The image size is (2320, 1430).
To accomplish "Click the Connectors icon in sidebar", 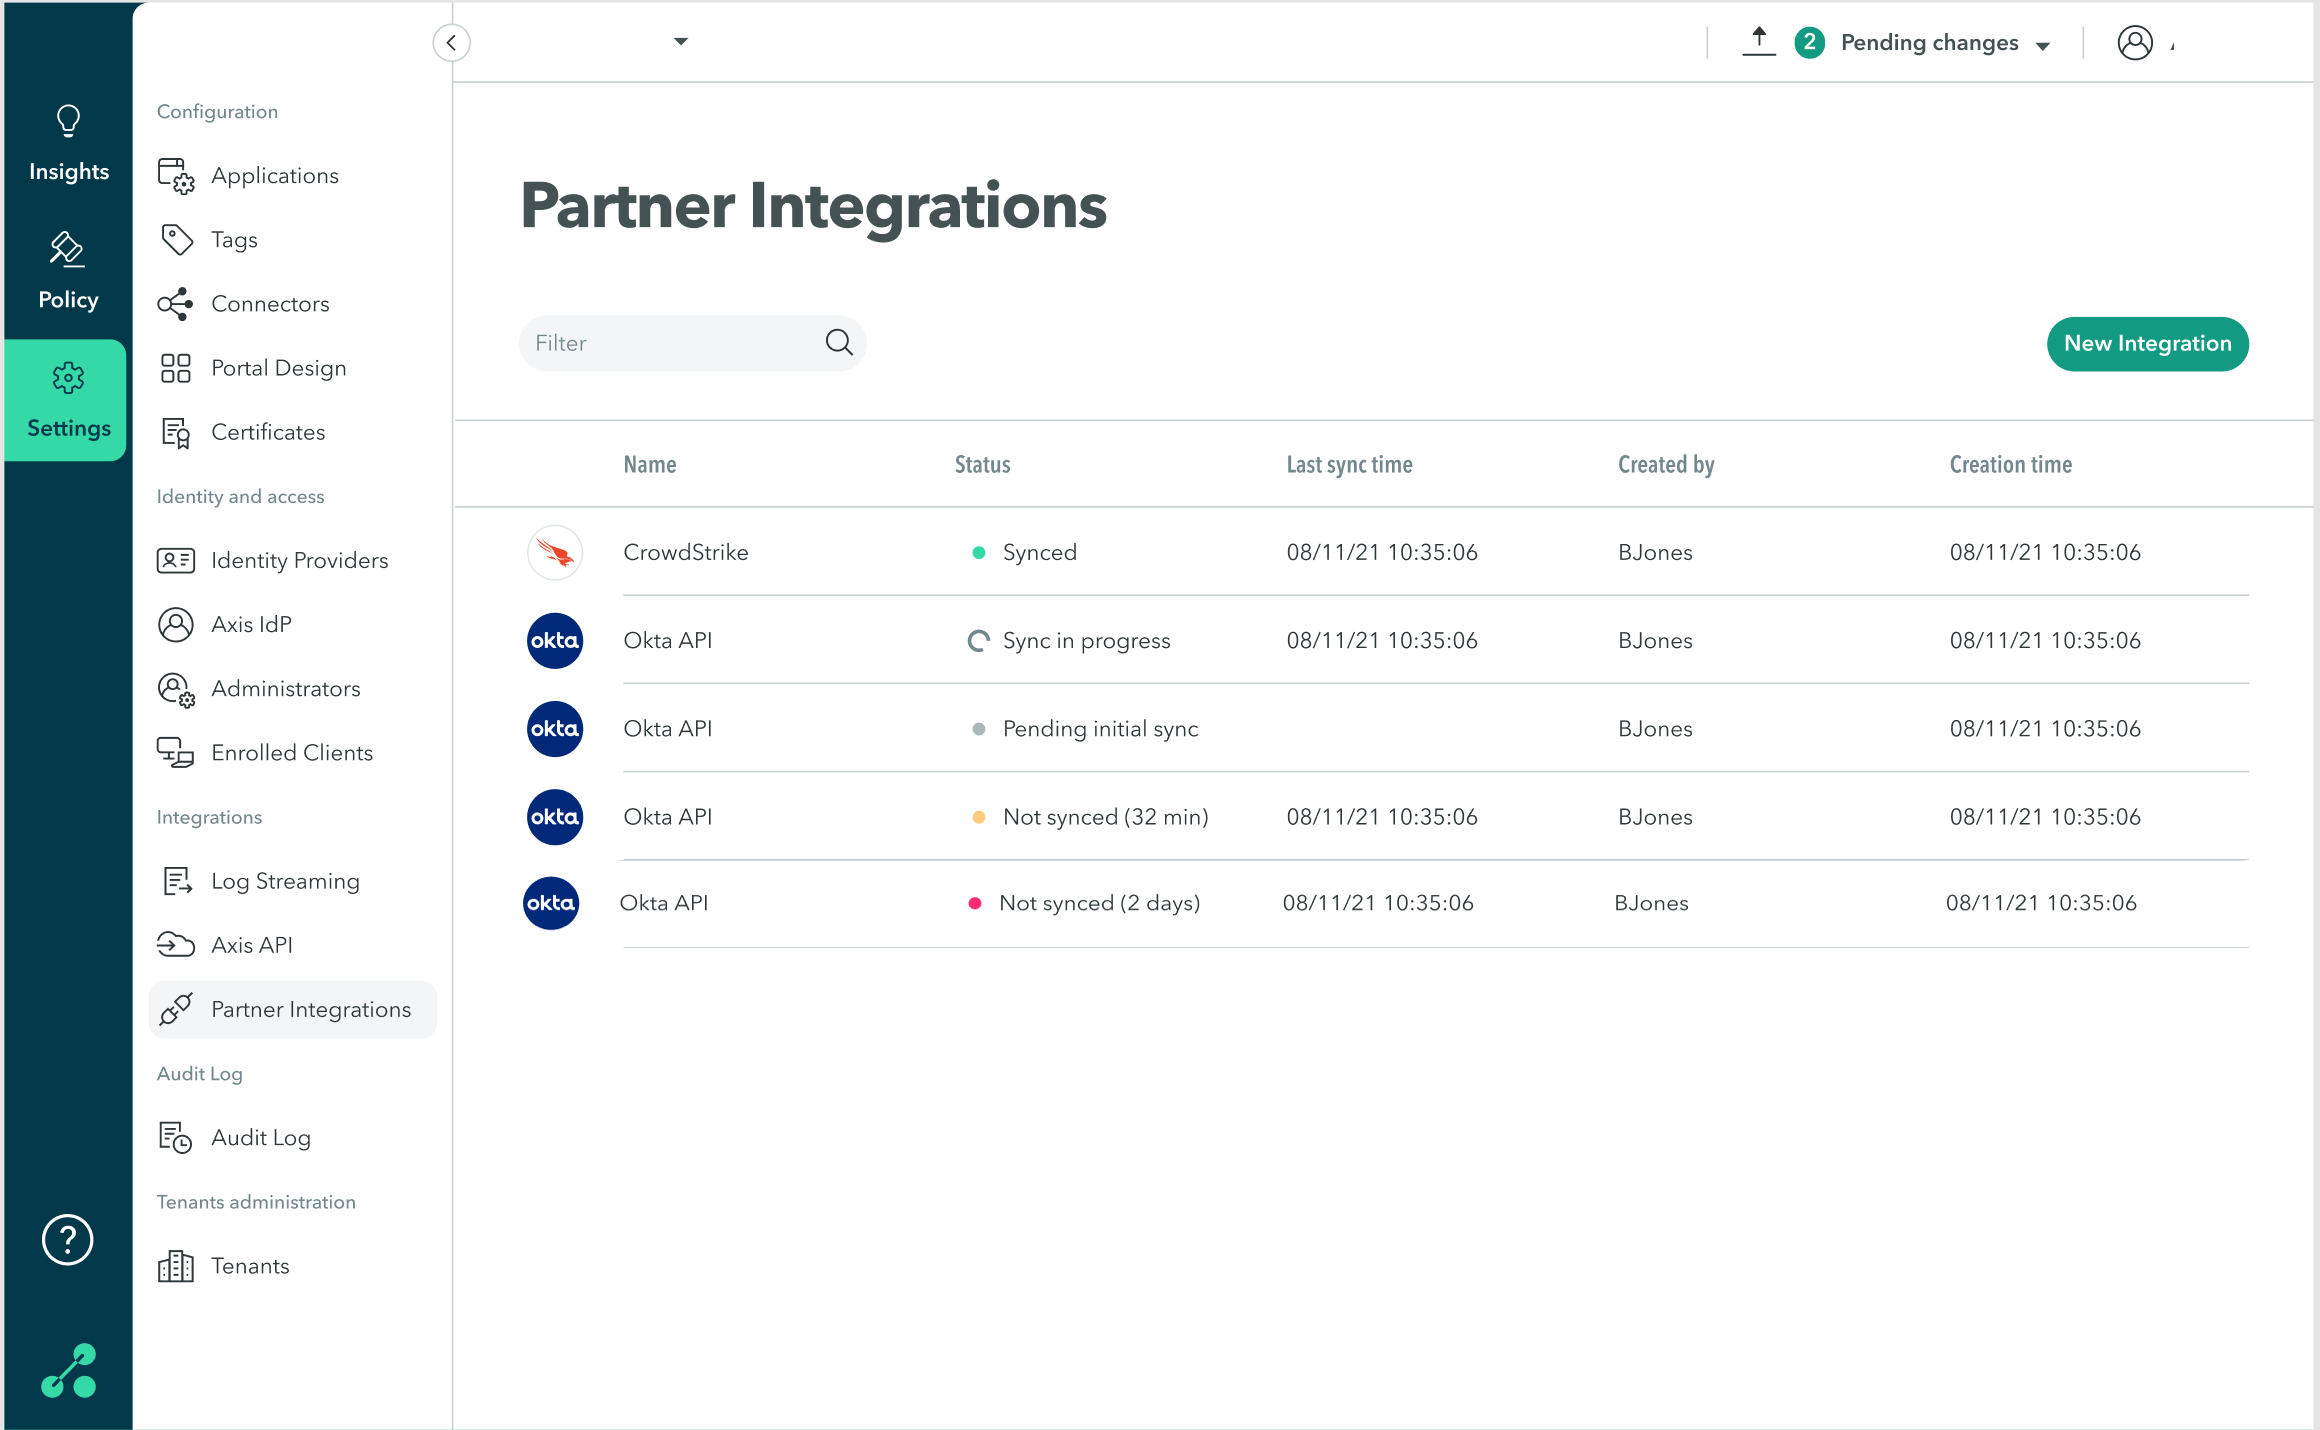I will (175, 304).
